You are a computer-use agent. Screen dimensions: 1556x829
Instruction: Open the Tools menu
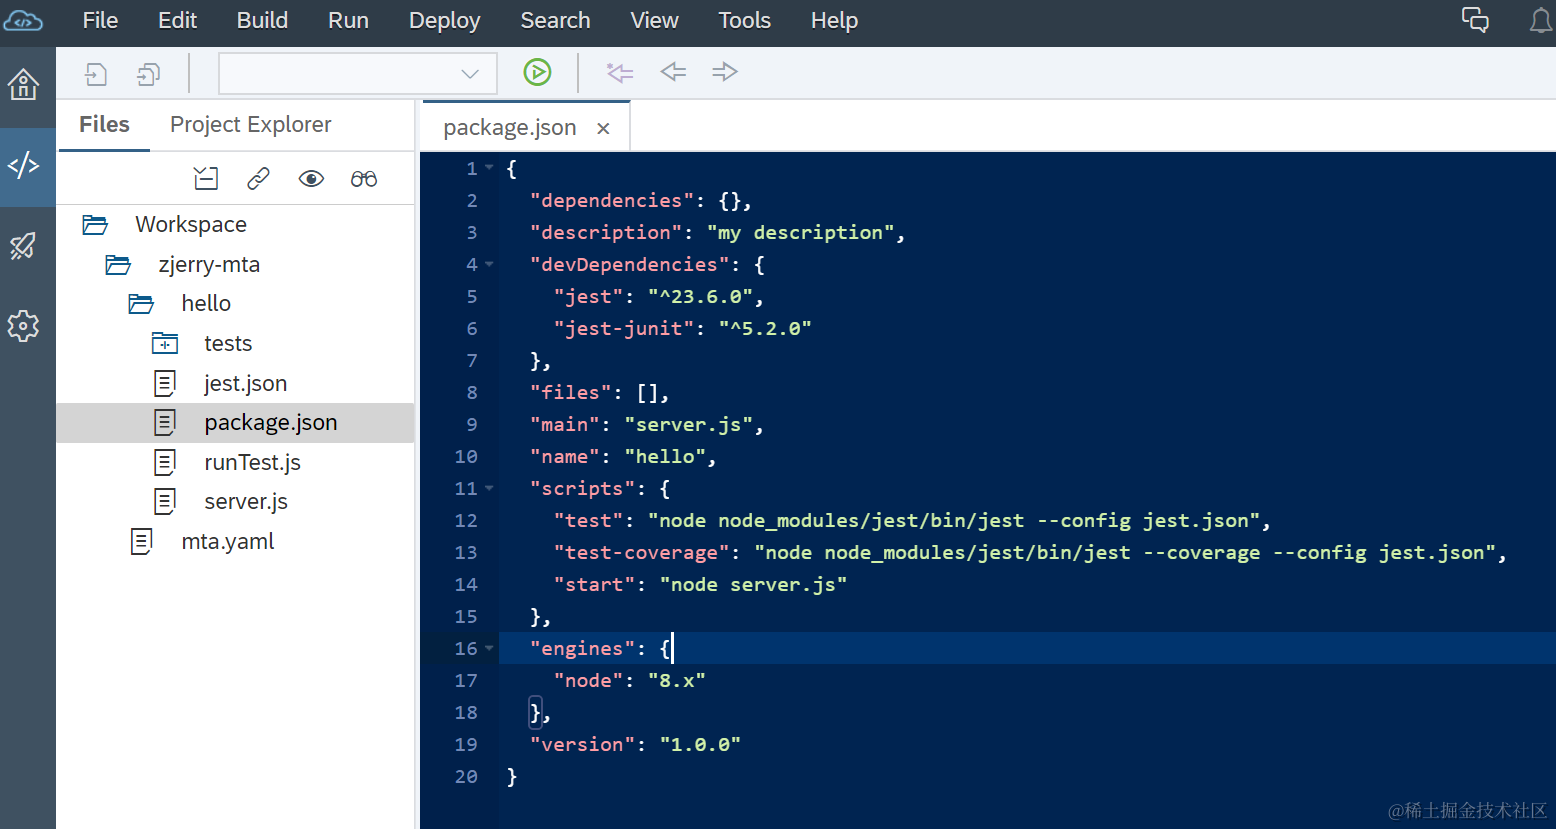[x=744, y=21]
